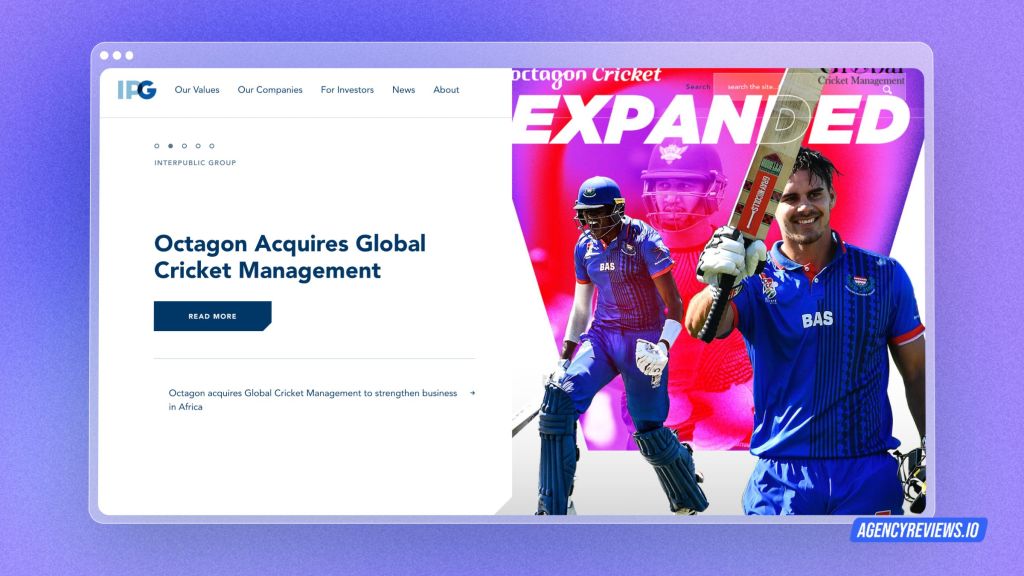The height and width of the screenshot is (576, 1024).
Task: Select the third carousel slide dot
Action: point(184,146)
